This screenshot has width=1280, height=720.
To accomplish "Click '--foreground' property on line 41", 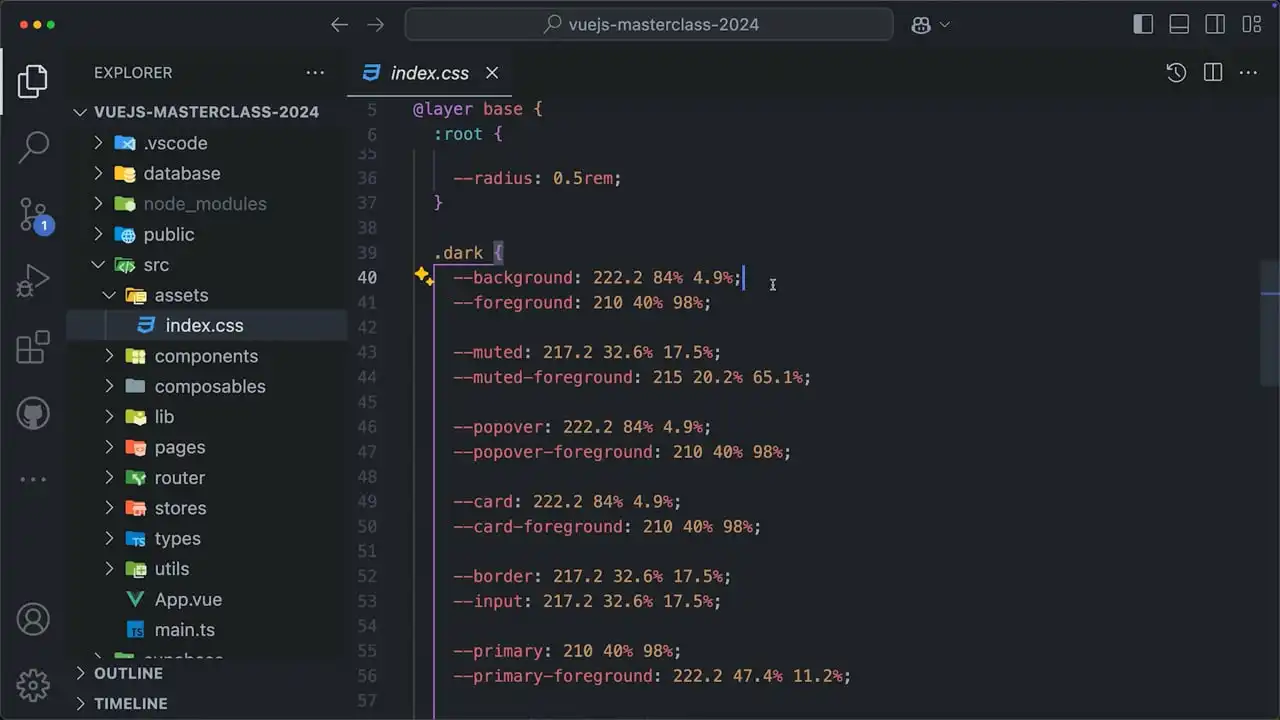I will click(x=513, y=302).
